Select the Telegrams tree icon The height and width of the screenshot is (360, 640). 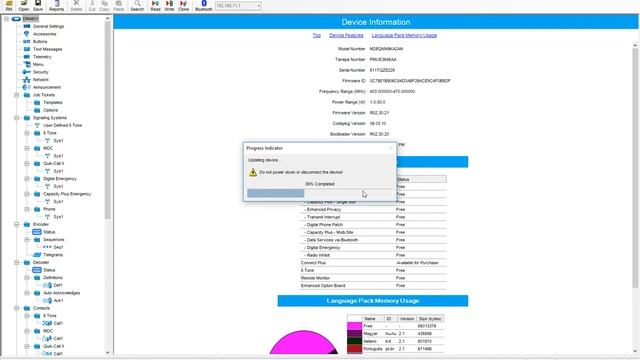37,255
